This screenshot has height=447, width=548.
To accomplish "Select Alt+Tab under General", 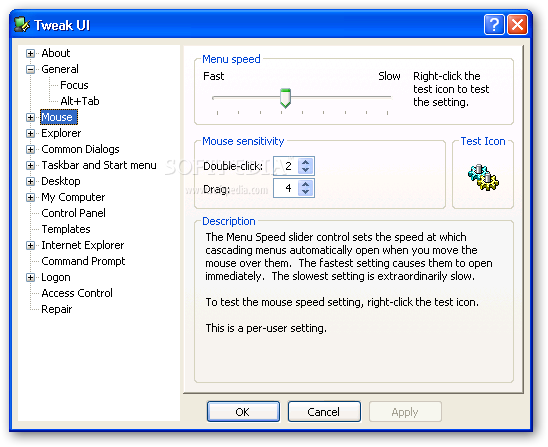I will pos(80,101).
